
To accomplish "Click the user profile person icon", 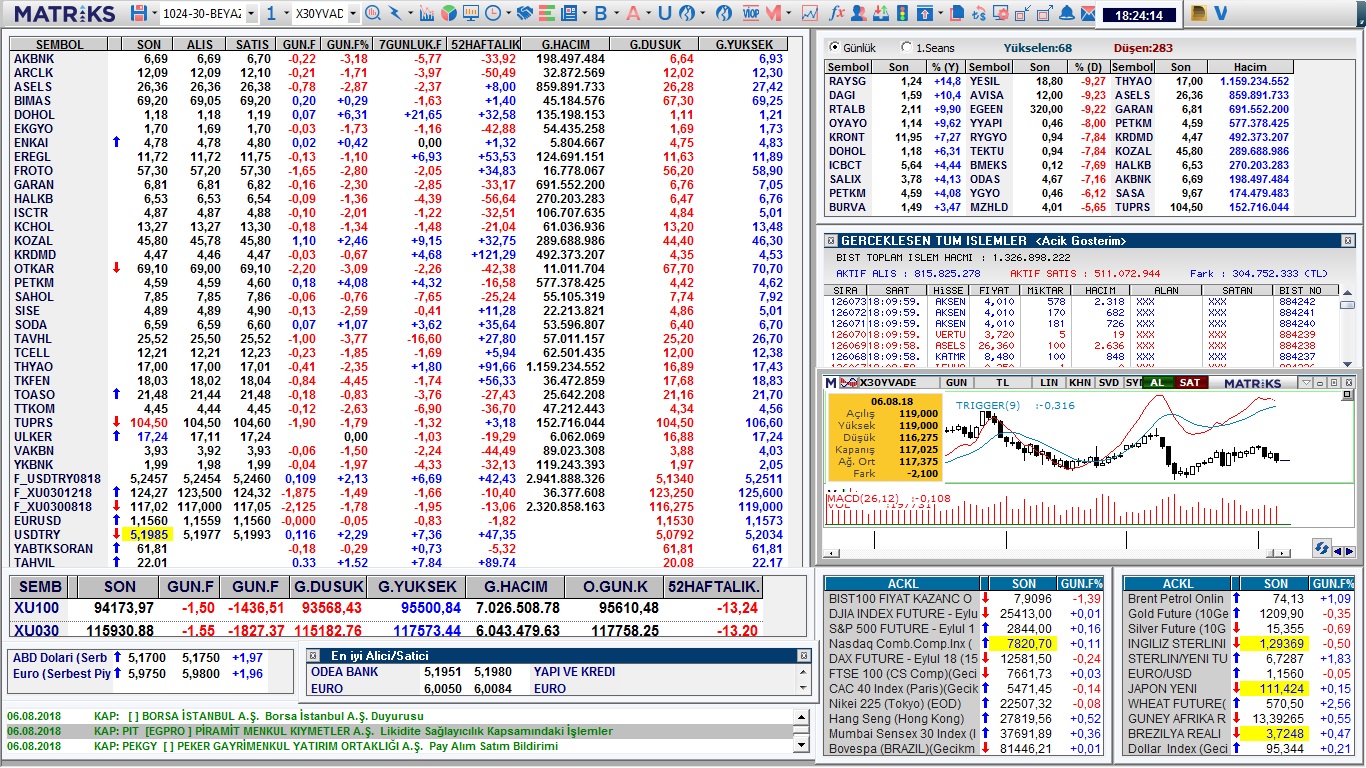I will 858,13.
